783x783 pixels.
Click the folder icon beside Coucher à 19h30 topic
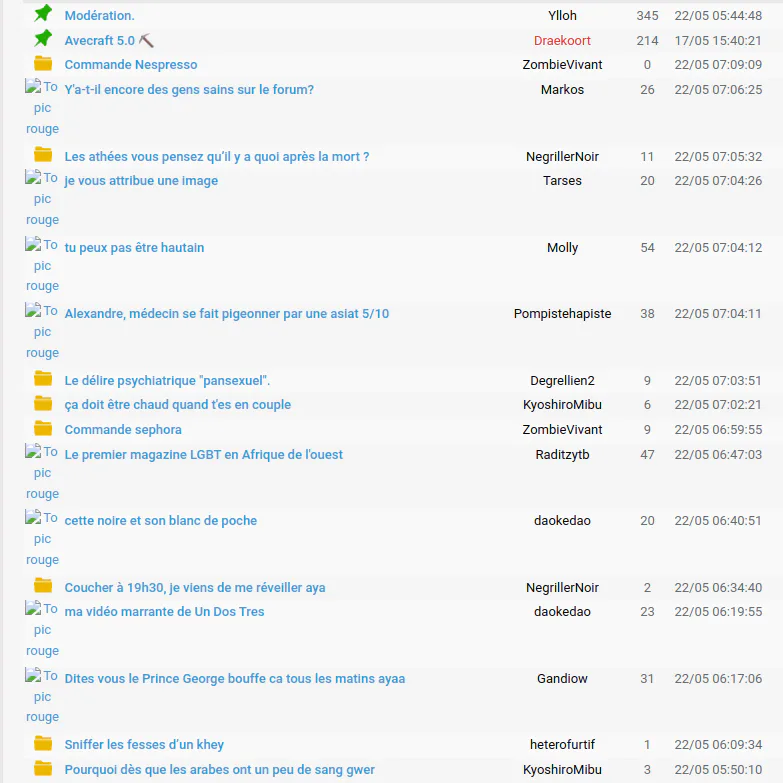pos(43,586)
